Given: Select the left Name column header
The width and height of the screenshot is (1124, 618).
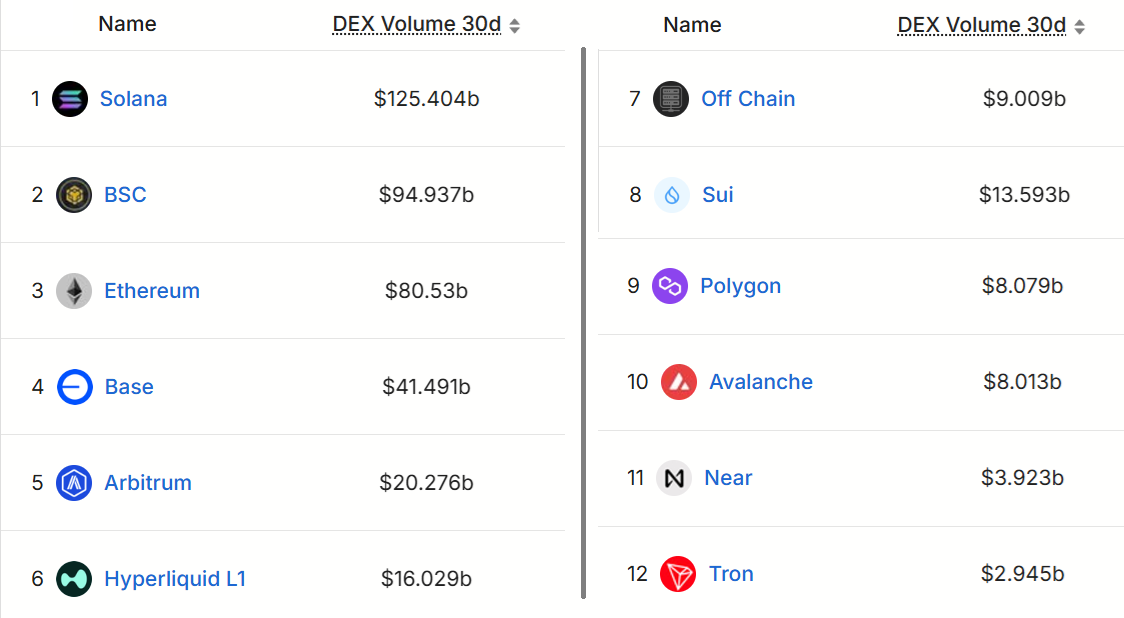Looking at the screenshot, I should pos(126,23).
